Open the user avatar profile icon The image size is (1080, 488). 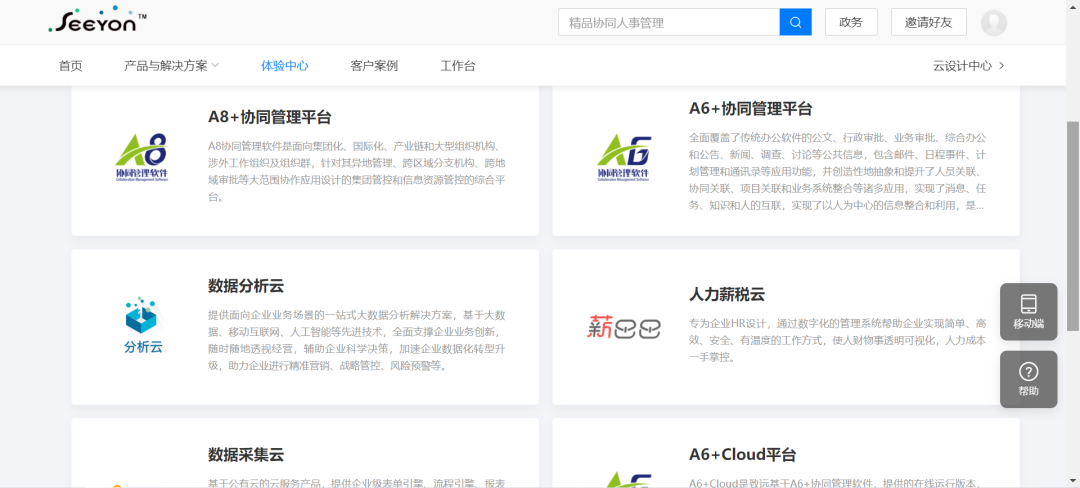[993, 22]
